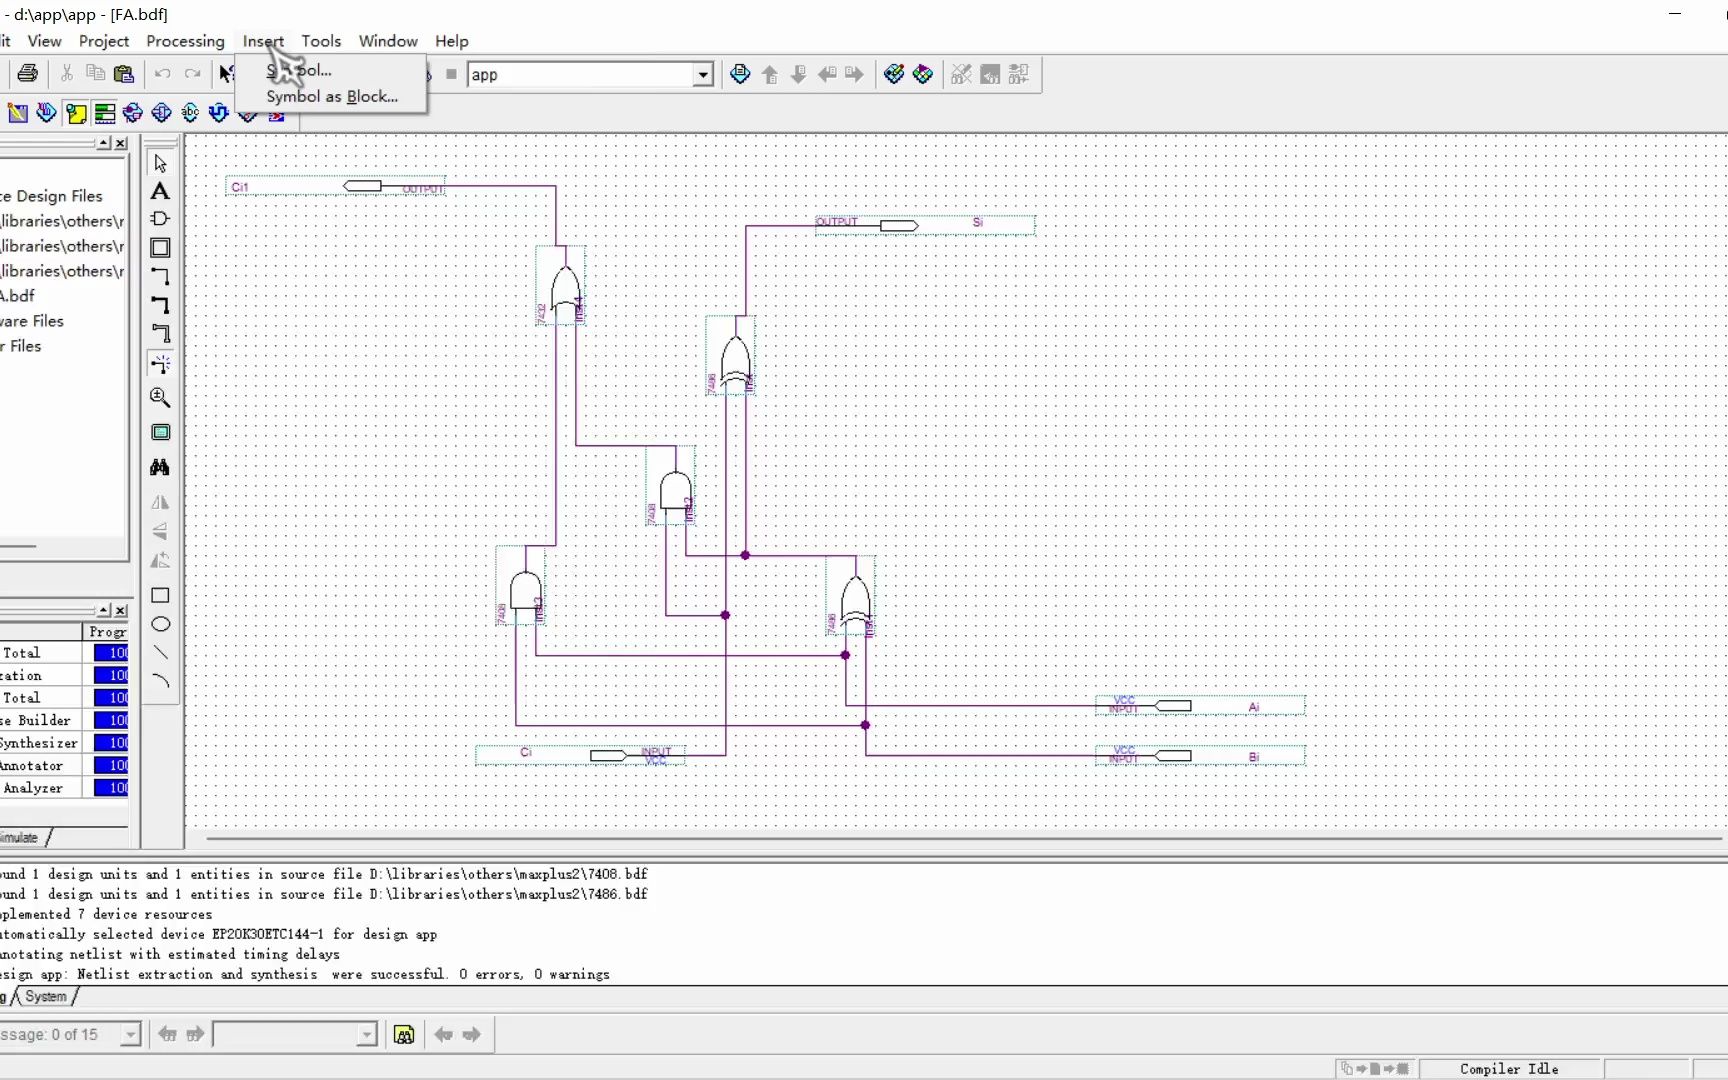Open the find binoculars tool
Image resolution: width=1728 pixels, height=1080 pixels.
(x=160, y=467)
